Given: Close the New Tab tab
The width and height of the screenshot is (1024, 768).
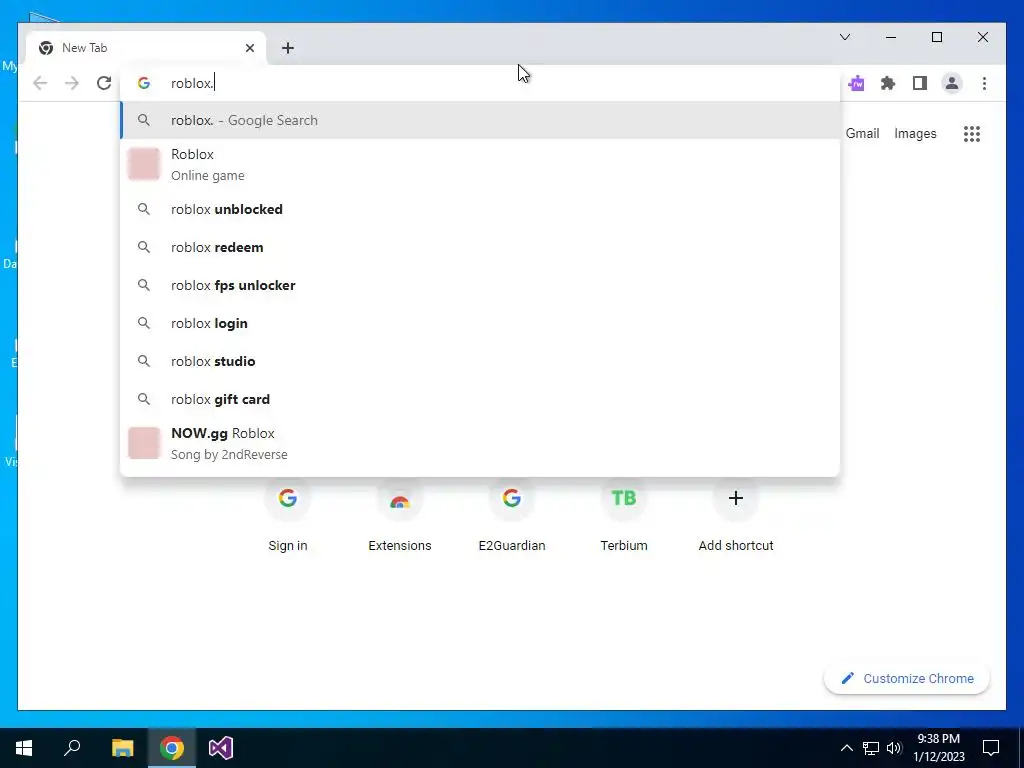Looking at the screenshot, I should (x=249, y=48).
